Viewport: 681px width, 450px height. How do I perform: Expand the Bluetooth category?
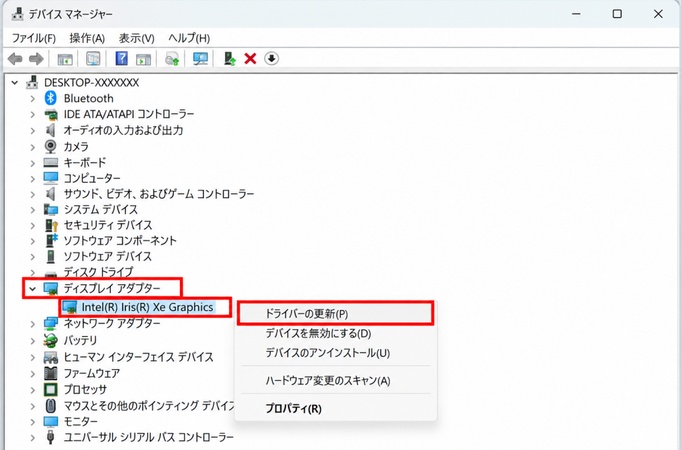pos(33,99)
